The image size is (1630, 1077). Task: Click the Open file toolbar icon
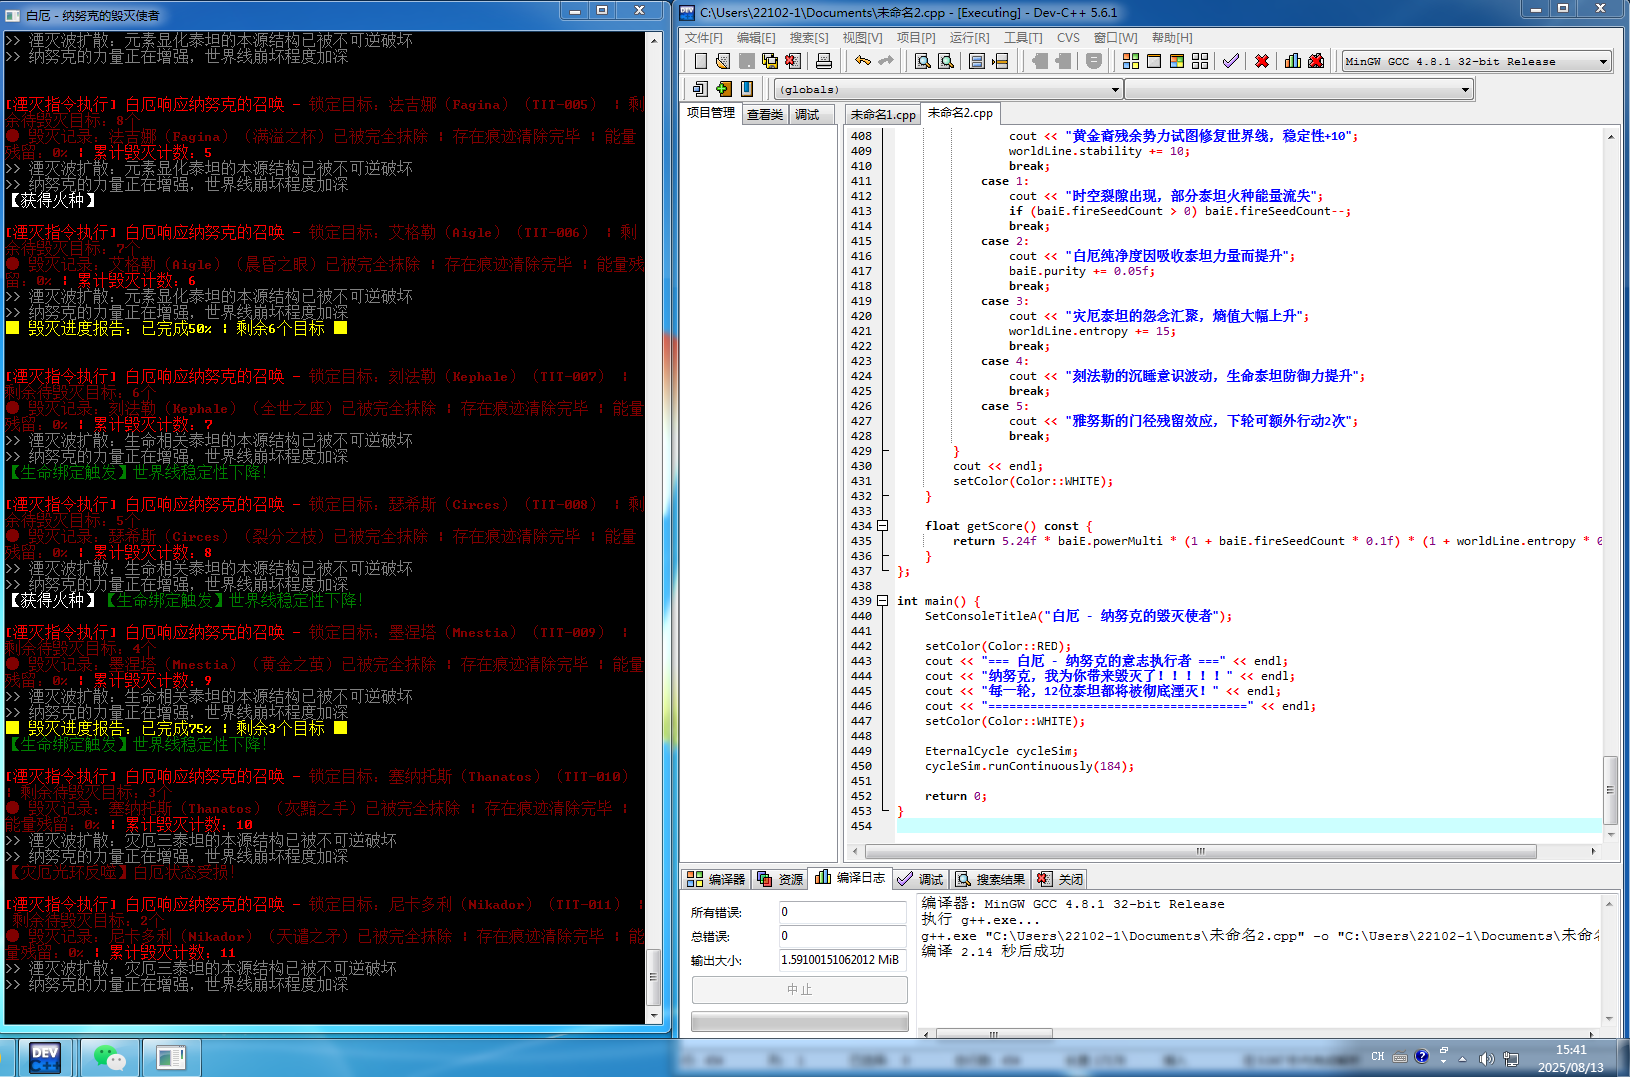tap(723, 61)
